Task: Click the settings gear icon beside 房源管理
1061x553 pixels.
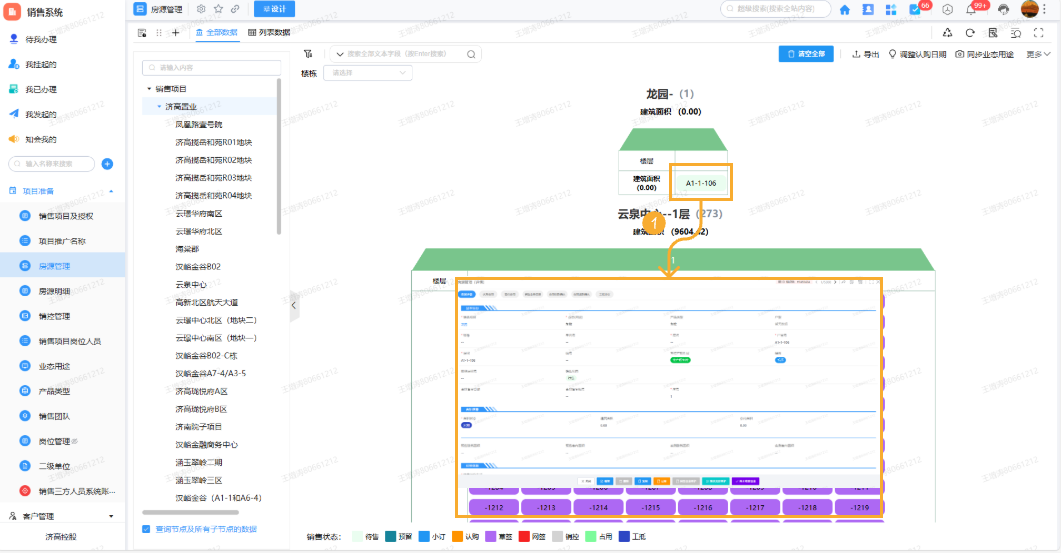Action: (x=201, y=9)
